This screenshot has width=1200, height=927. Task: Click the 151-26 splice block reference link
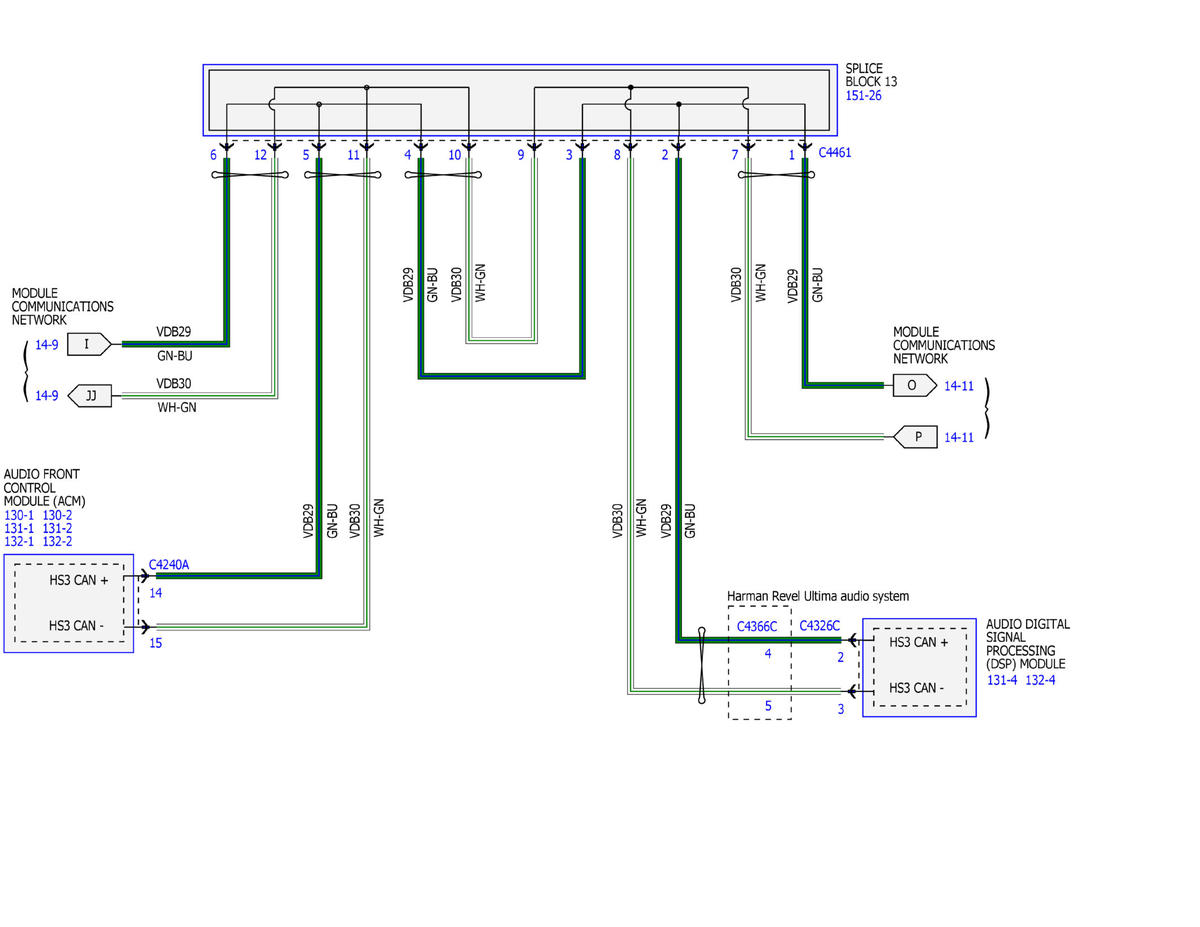863,96
